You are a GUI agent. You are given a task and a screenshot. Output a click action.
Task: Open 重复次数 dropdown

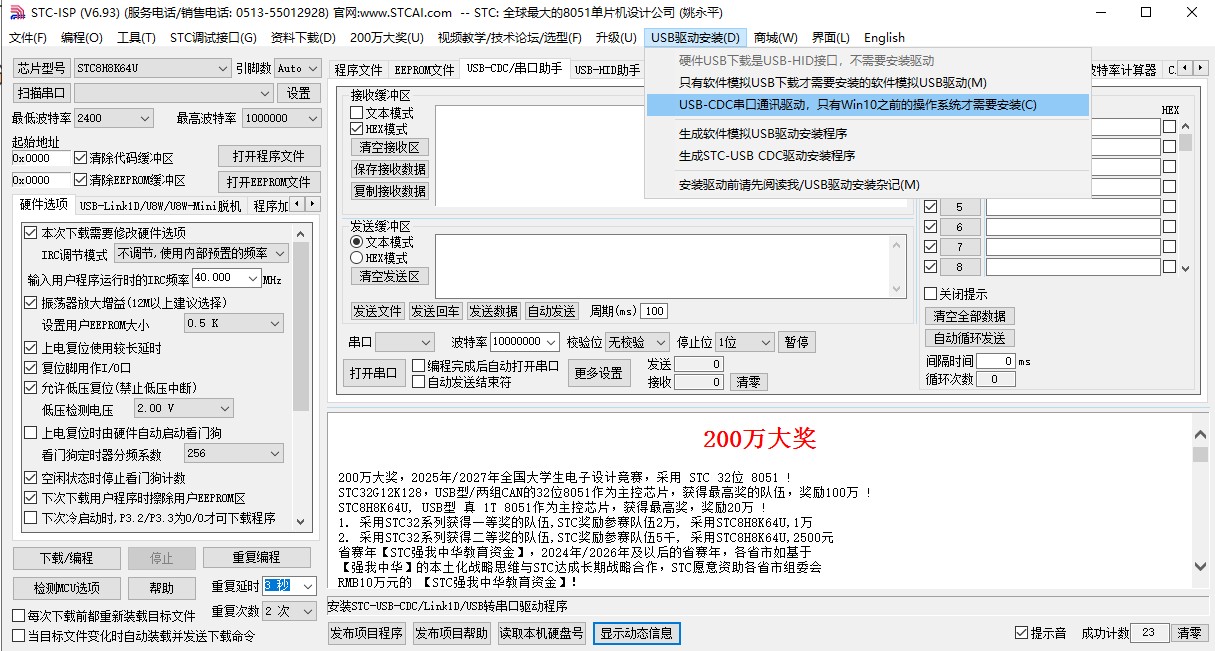(x=291, y=611)
